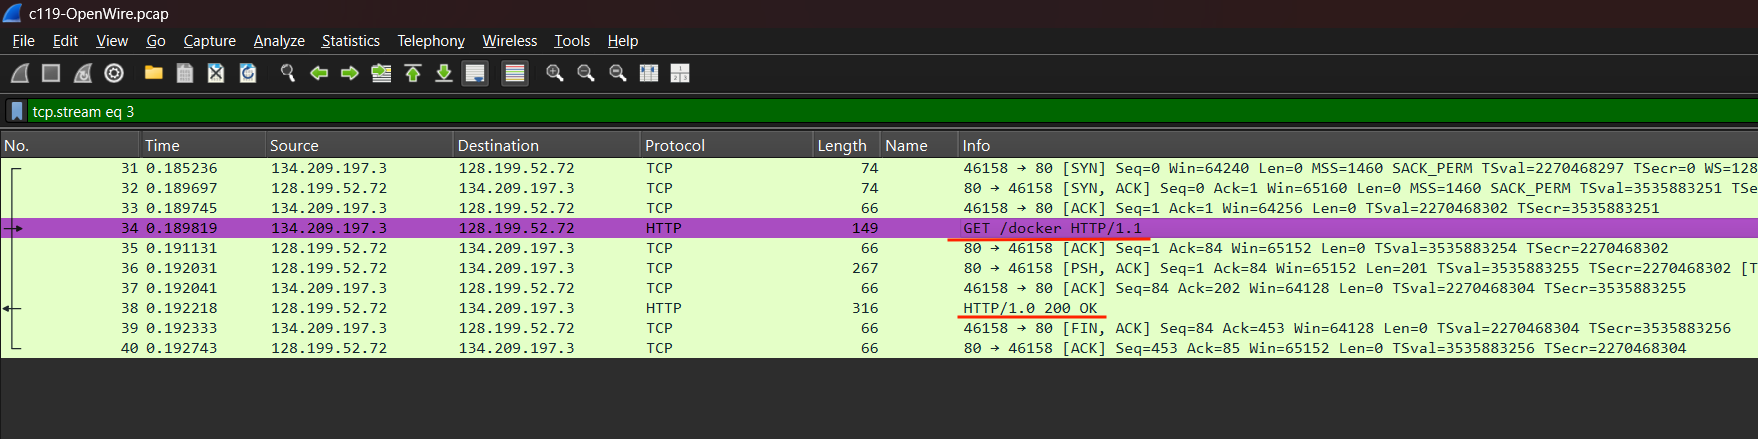
Task: Open the Help menu
Action: pos(623,41)
